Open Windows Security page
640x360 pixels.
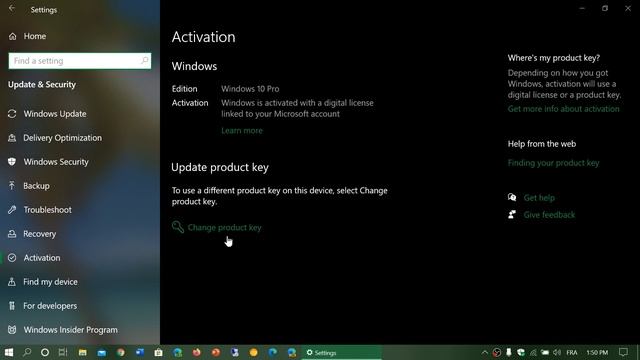coord(48,162)
